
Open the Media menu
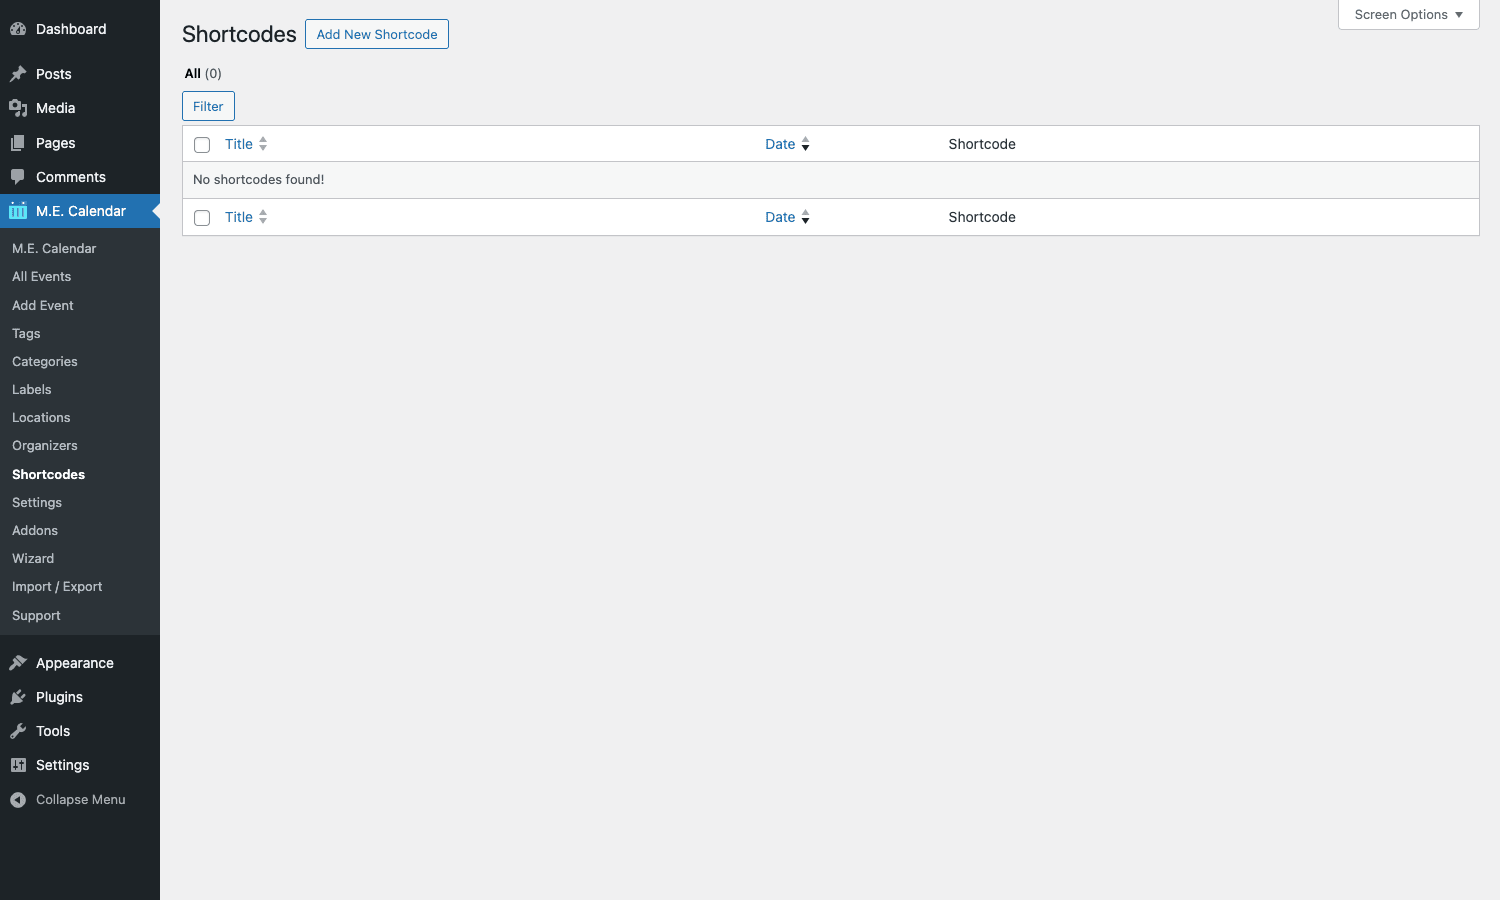click(x=80, y=108)
